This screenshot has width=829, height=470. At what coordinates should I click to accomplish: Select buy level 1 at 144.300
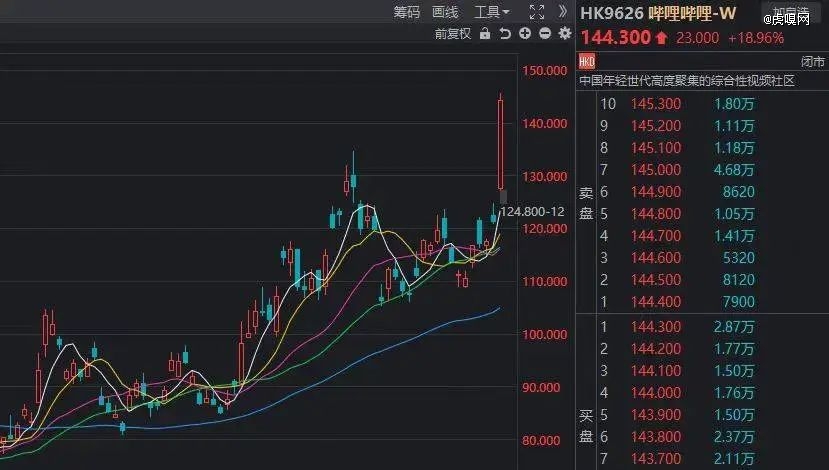point(680,327)
